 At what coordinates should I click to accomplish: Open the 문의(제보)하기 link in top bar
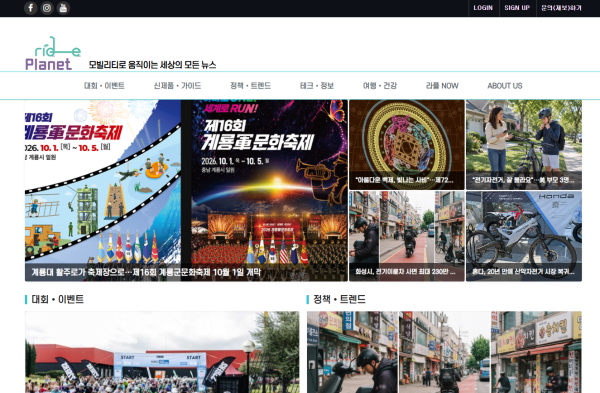561,8
